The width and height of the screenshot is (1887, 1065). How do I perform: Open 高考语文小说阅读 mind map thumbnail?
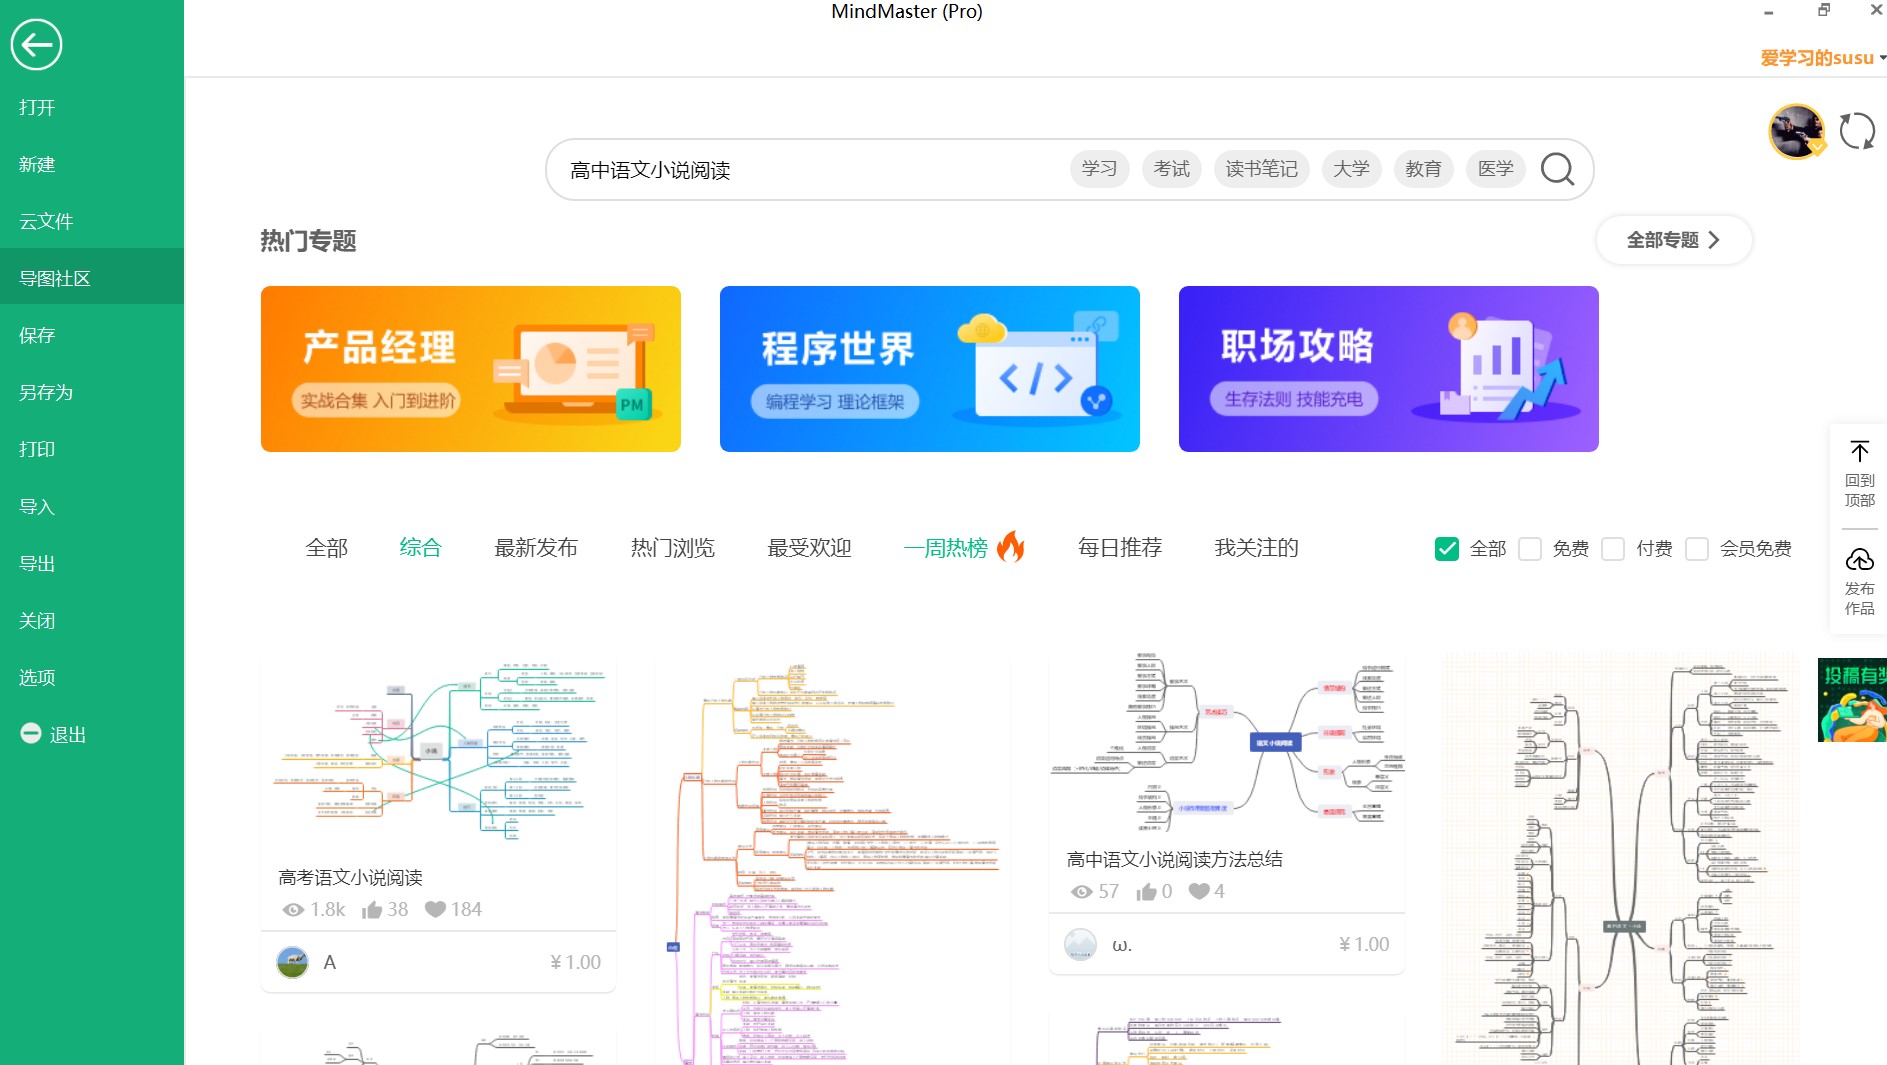pos(438,753)
